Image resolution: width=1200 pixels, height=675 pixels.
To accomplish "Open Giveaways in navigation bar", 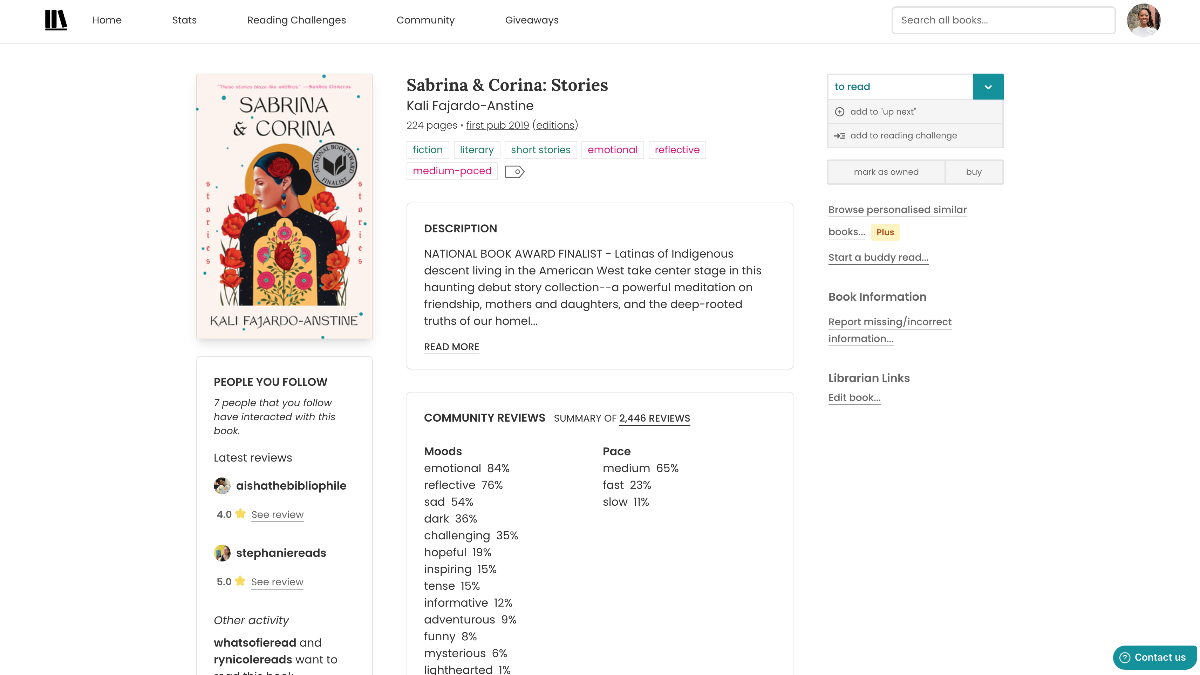I will pyautogui.click(x=532, y=20).
